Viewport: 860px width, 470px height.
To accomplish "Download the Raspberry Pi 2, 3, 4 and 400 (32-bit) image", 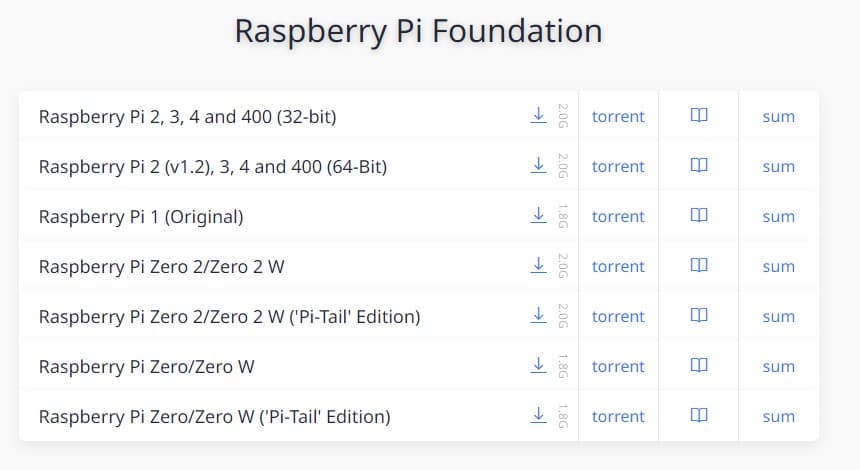I will point(539,115).
